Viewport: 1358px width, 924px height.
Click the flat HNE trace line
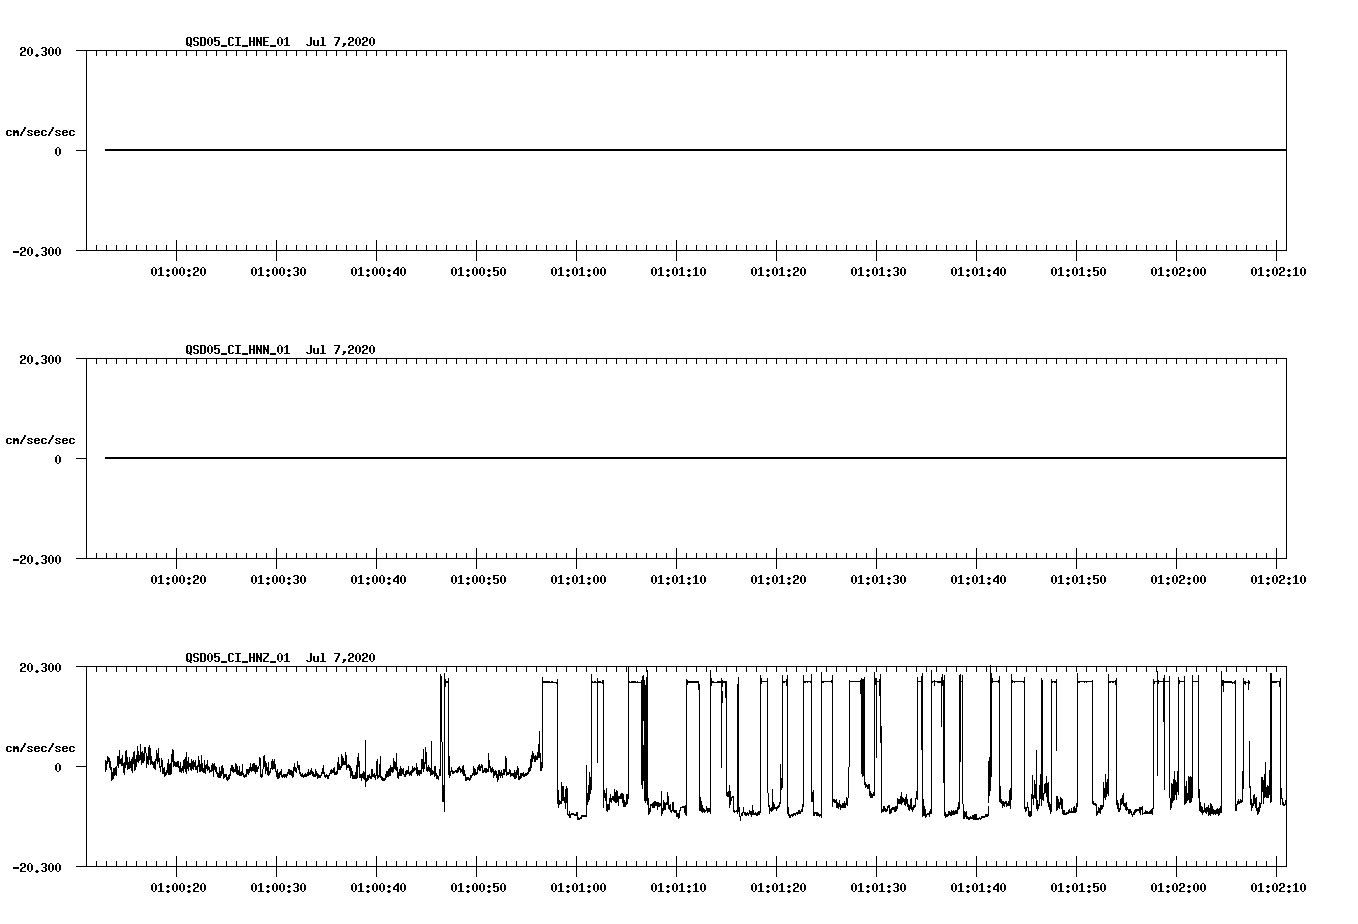click(x=695, y=150)
